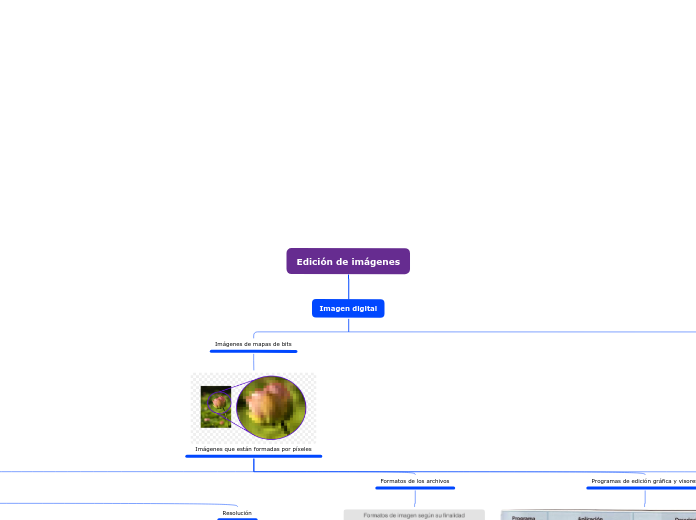The image size is (696, 520).
Task: Select the 'Imágenes de mapas de bits' topic
Action: pos(253,344)
